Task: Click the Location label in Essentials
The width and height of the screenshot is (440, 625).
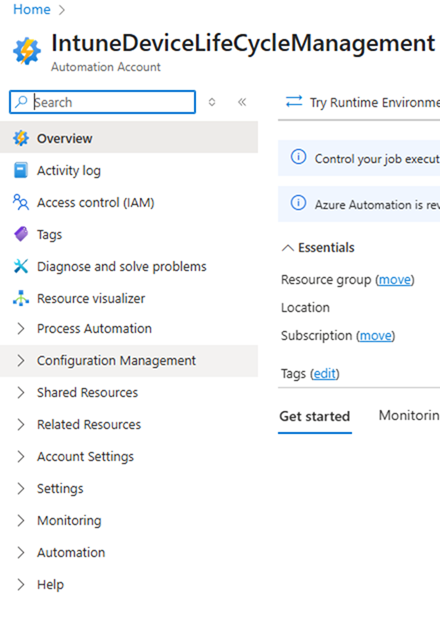Action: [305, 308]
